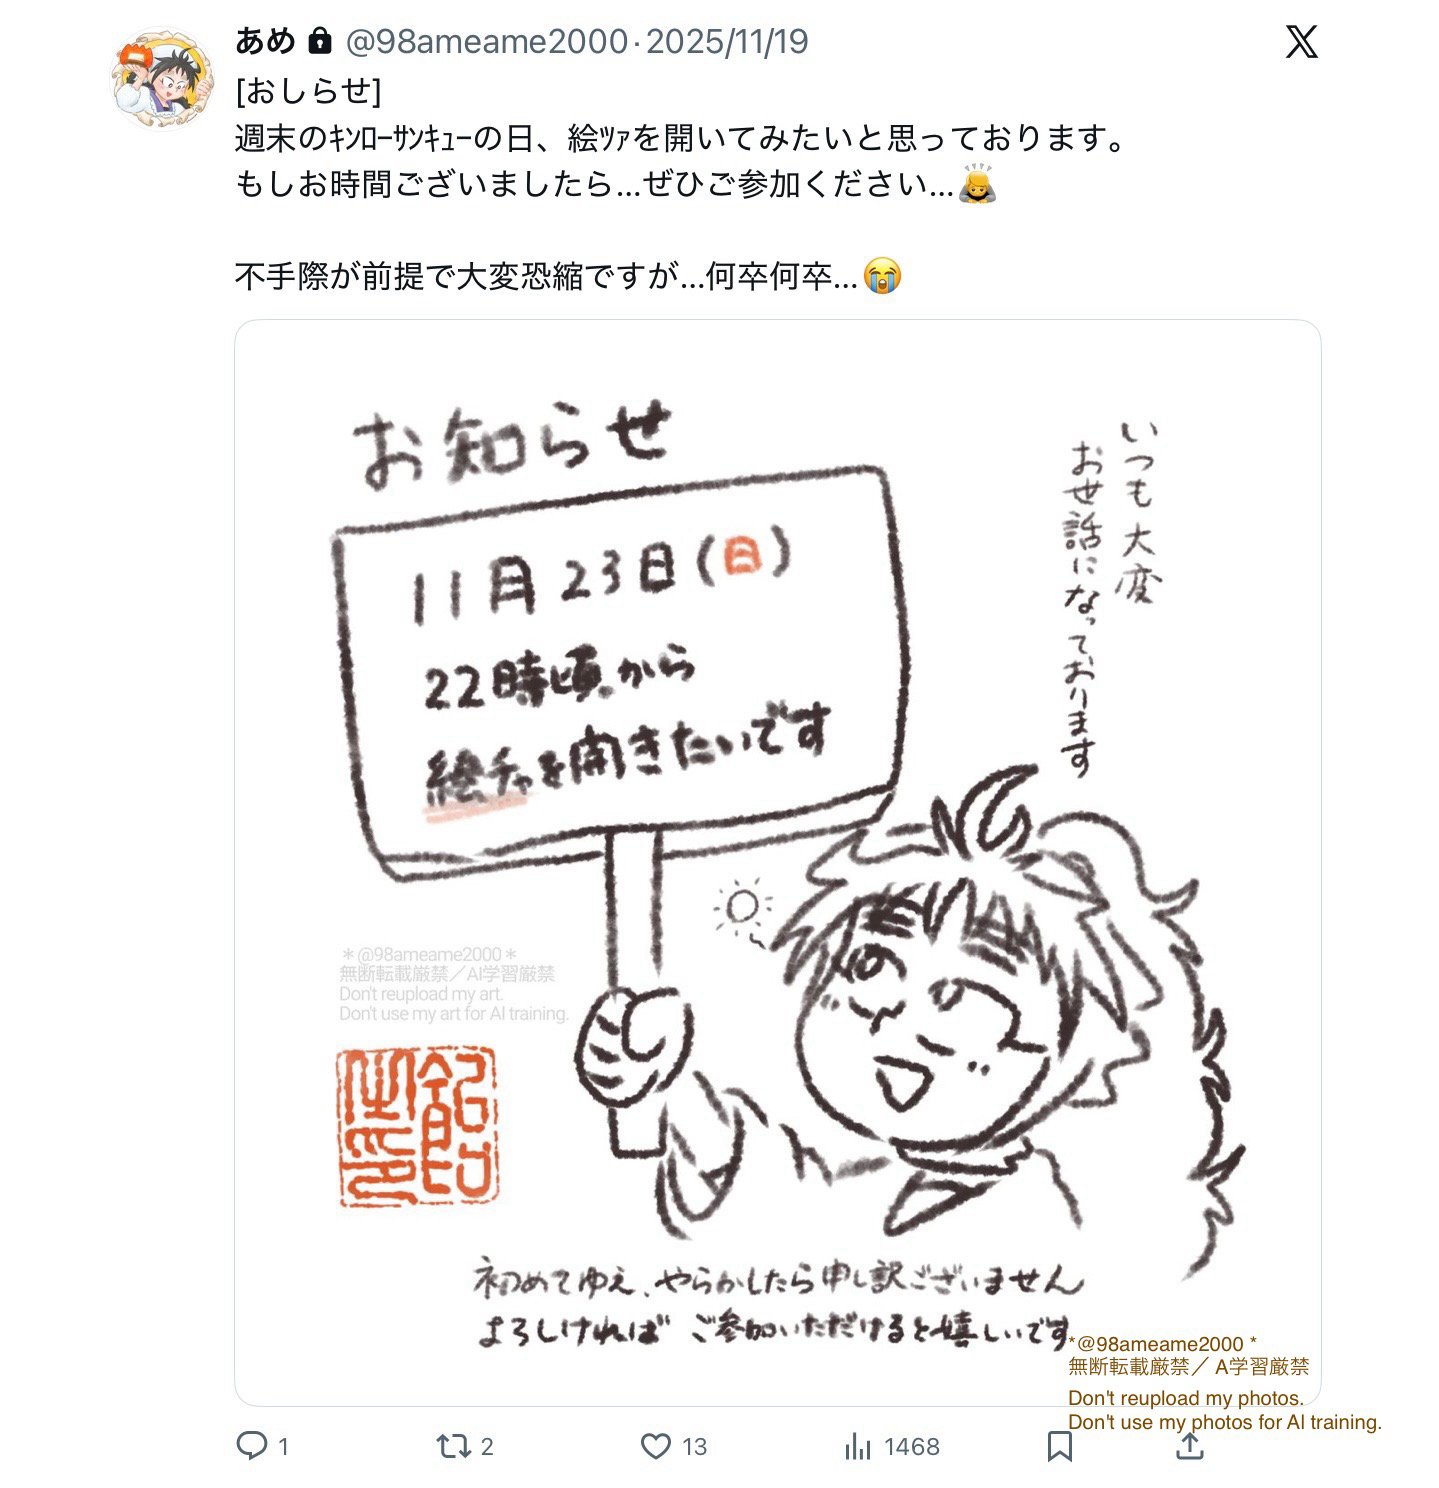Open the attached announcement illustration

tap(777, 862)
